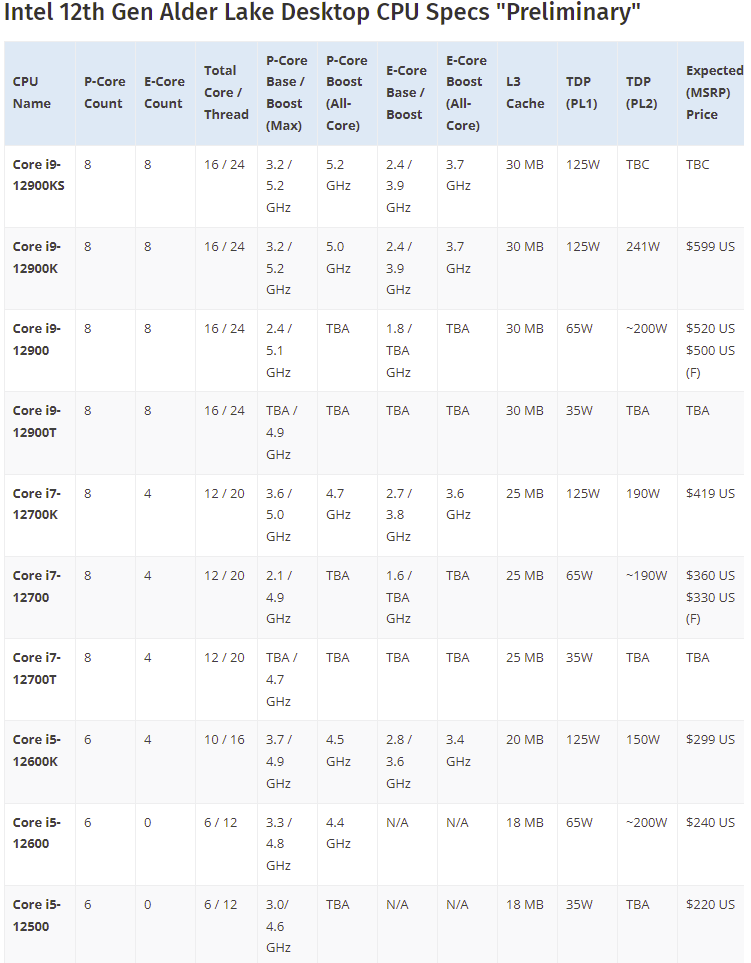This screenshot has height=963, width=751.
Task: Click the Core i9-12900T row name
Action: click(37, 421)
